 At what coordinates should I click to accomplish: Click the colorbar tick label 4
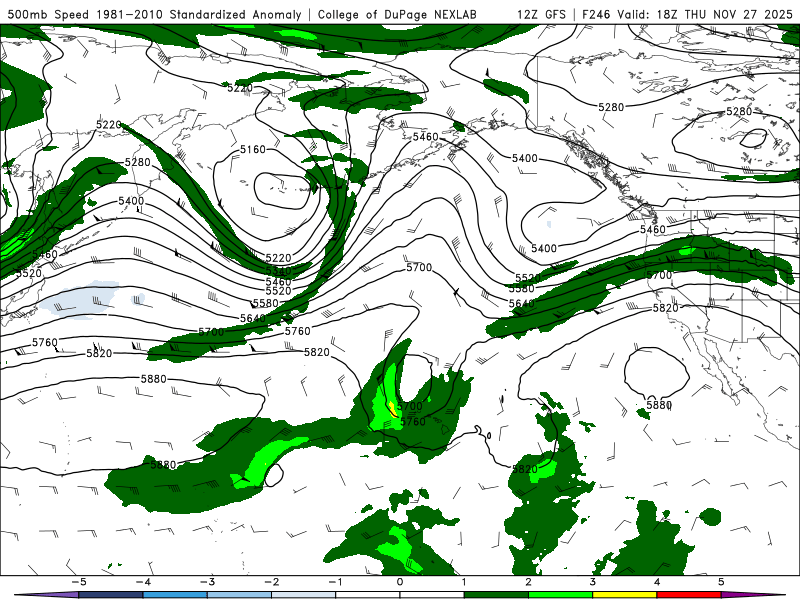click(x=657, y=582)
